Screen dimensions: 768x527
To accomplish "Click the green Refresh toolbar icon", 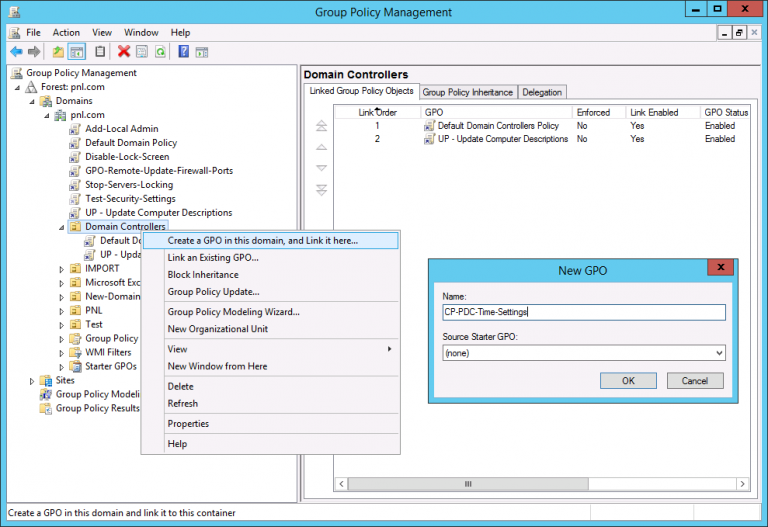I will click(160, 52).
